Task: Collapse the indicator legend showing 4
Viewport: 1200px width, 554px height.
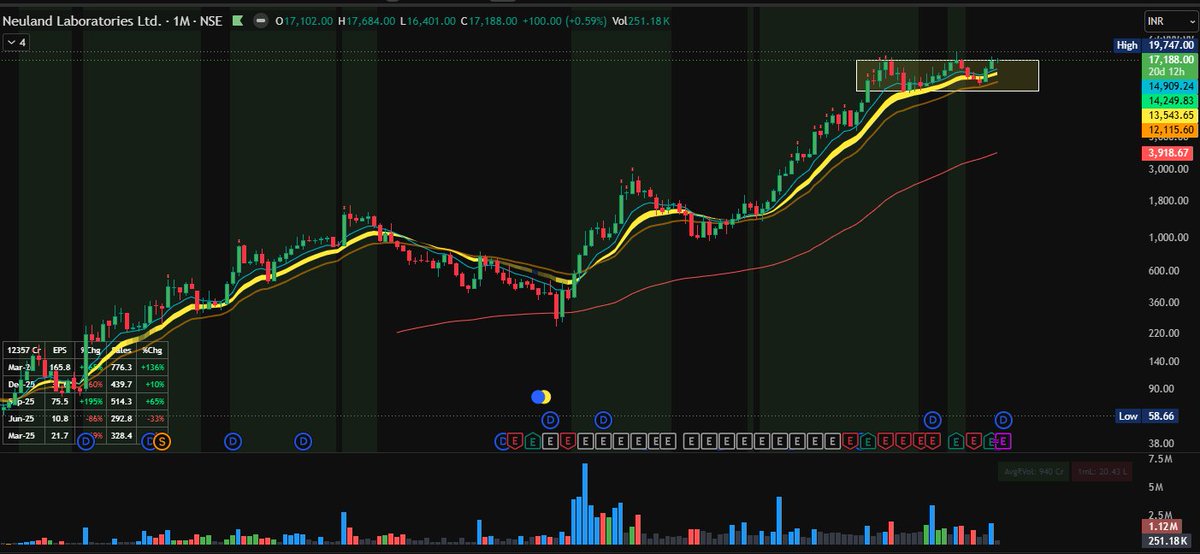Action: point(17,42)
